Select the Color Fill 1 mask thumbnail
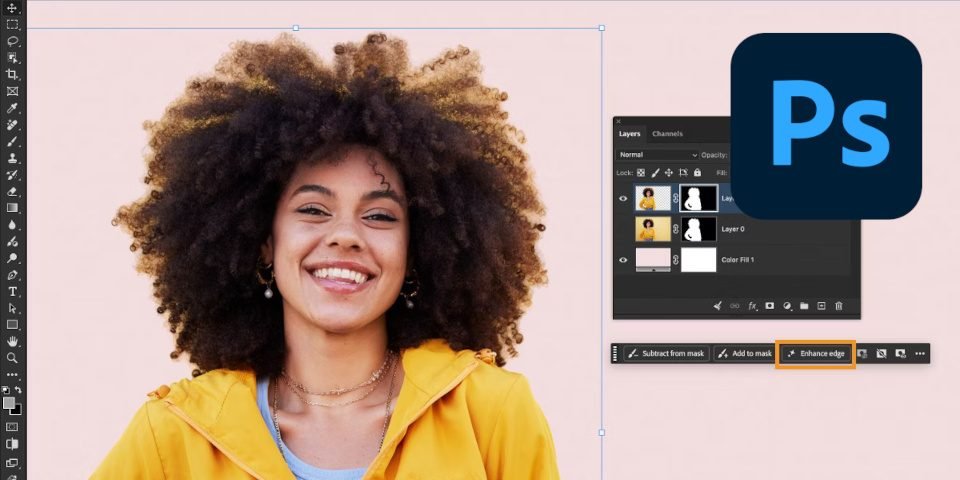The image size is (960, 480). click(699, 260)
